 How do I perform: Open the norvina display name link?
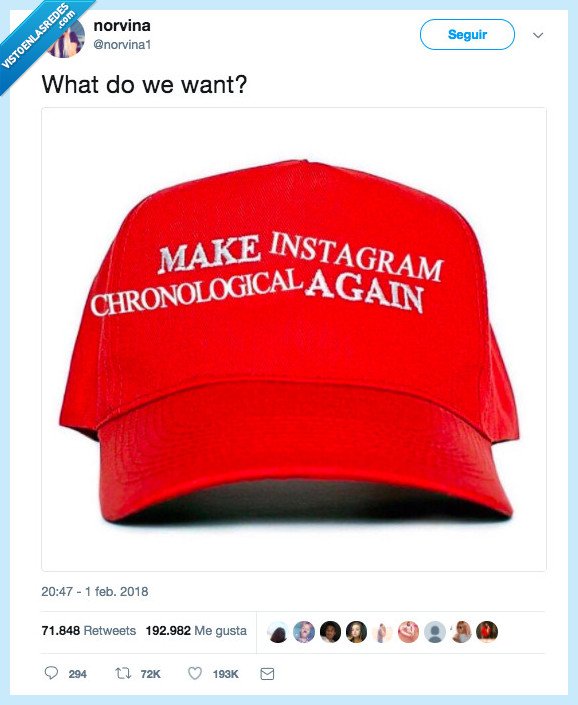pyautogui.click(x=122, y=25)
